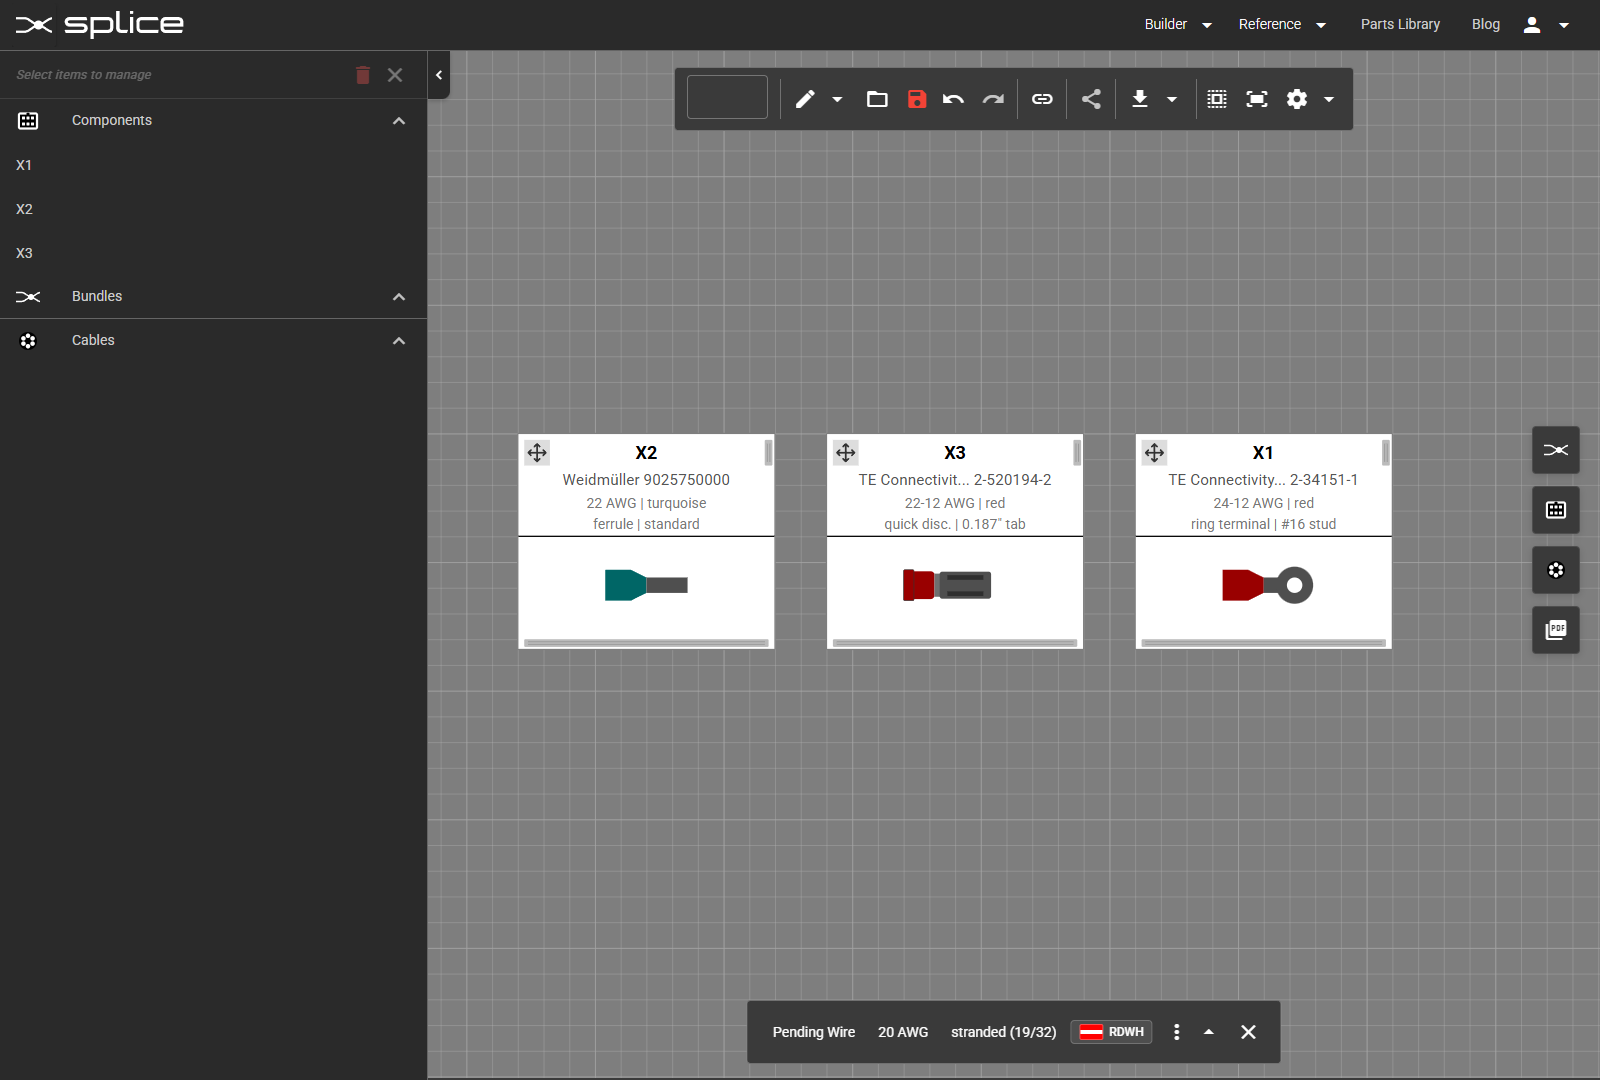
Task: Click the PDF export icon on right sidebar
Action: 1555,630
